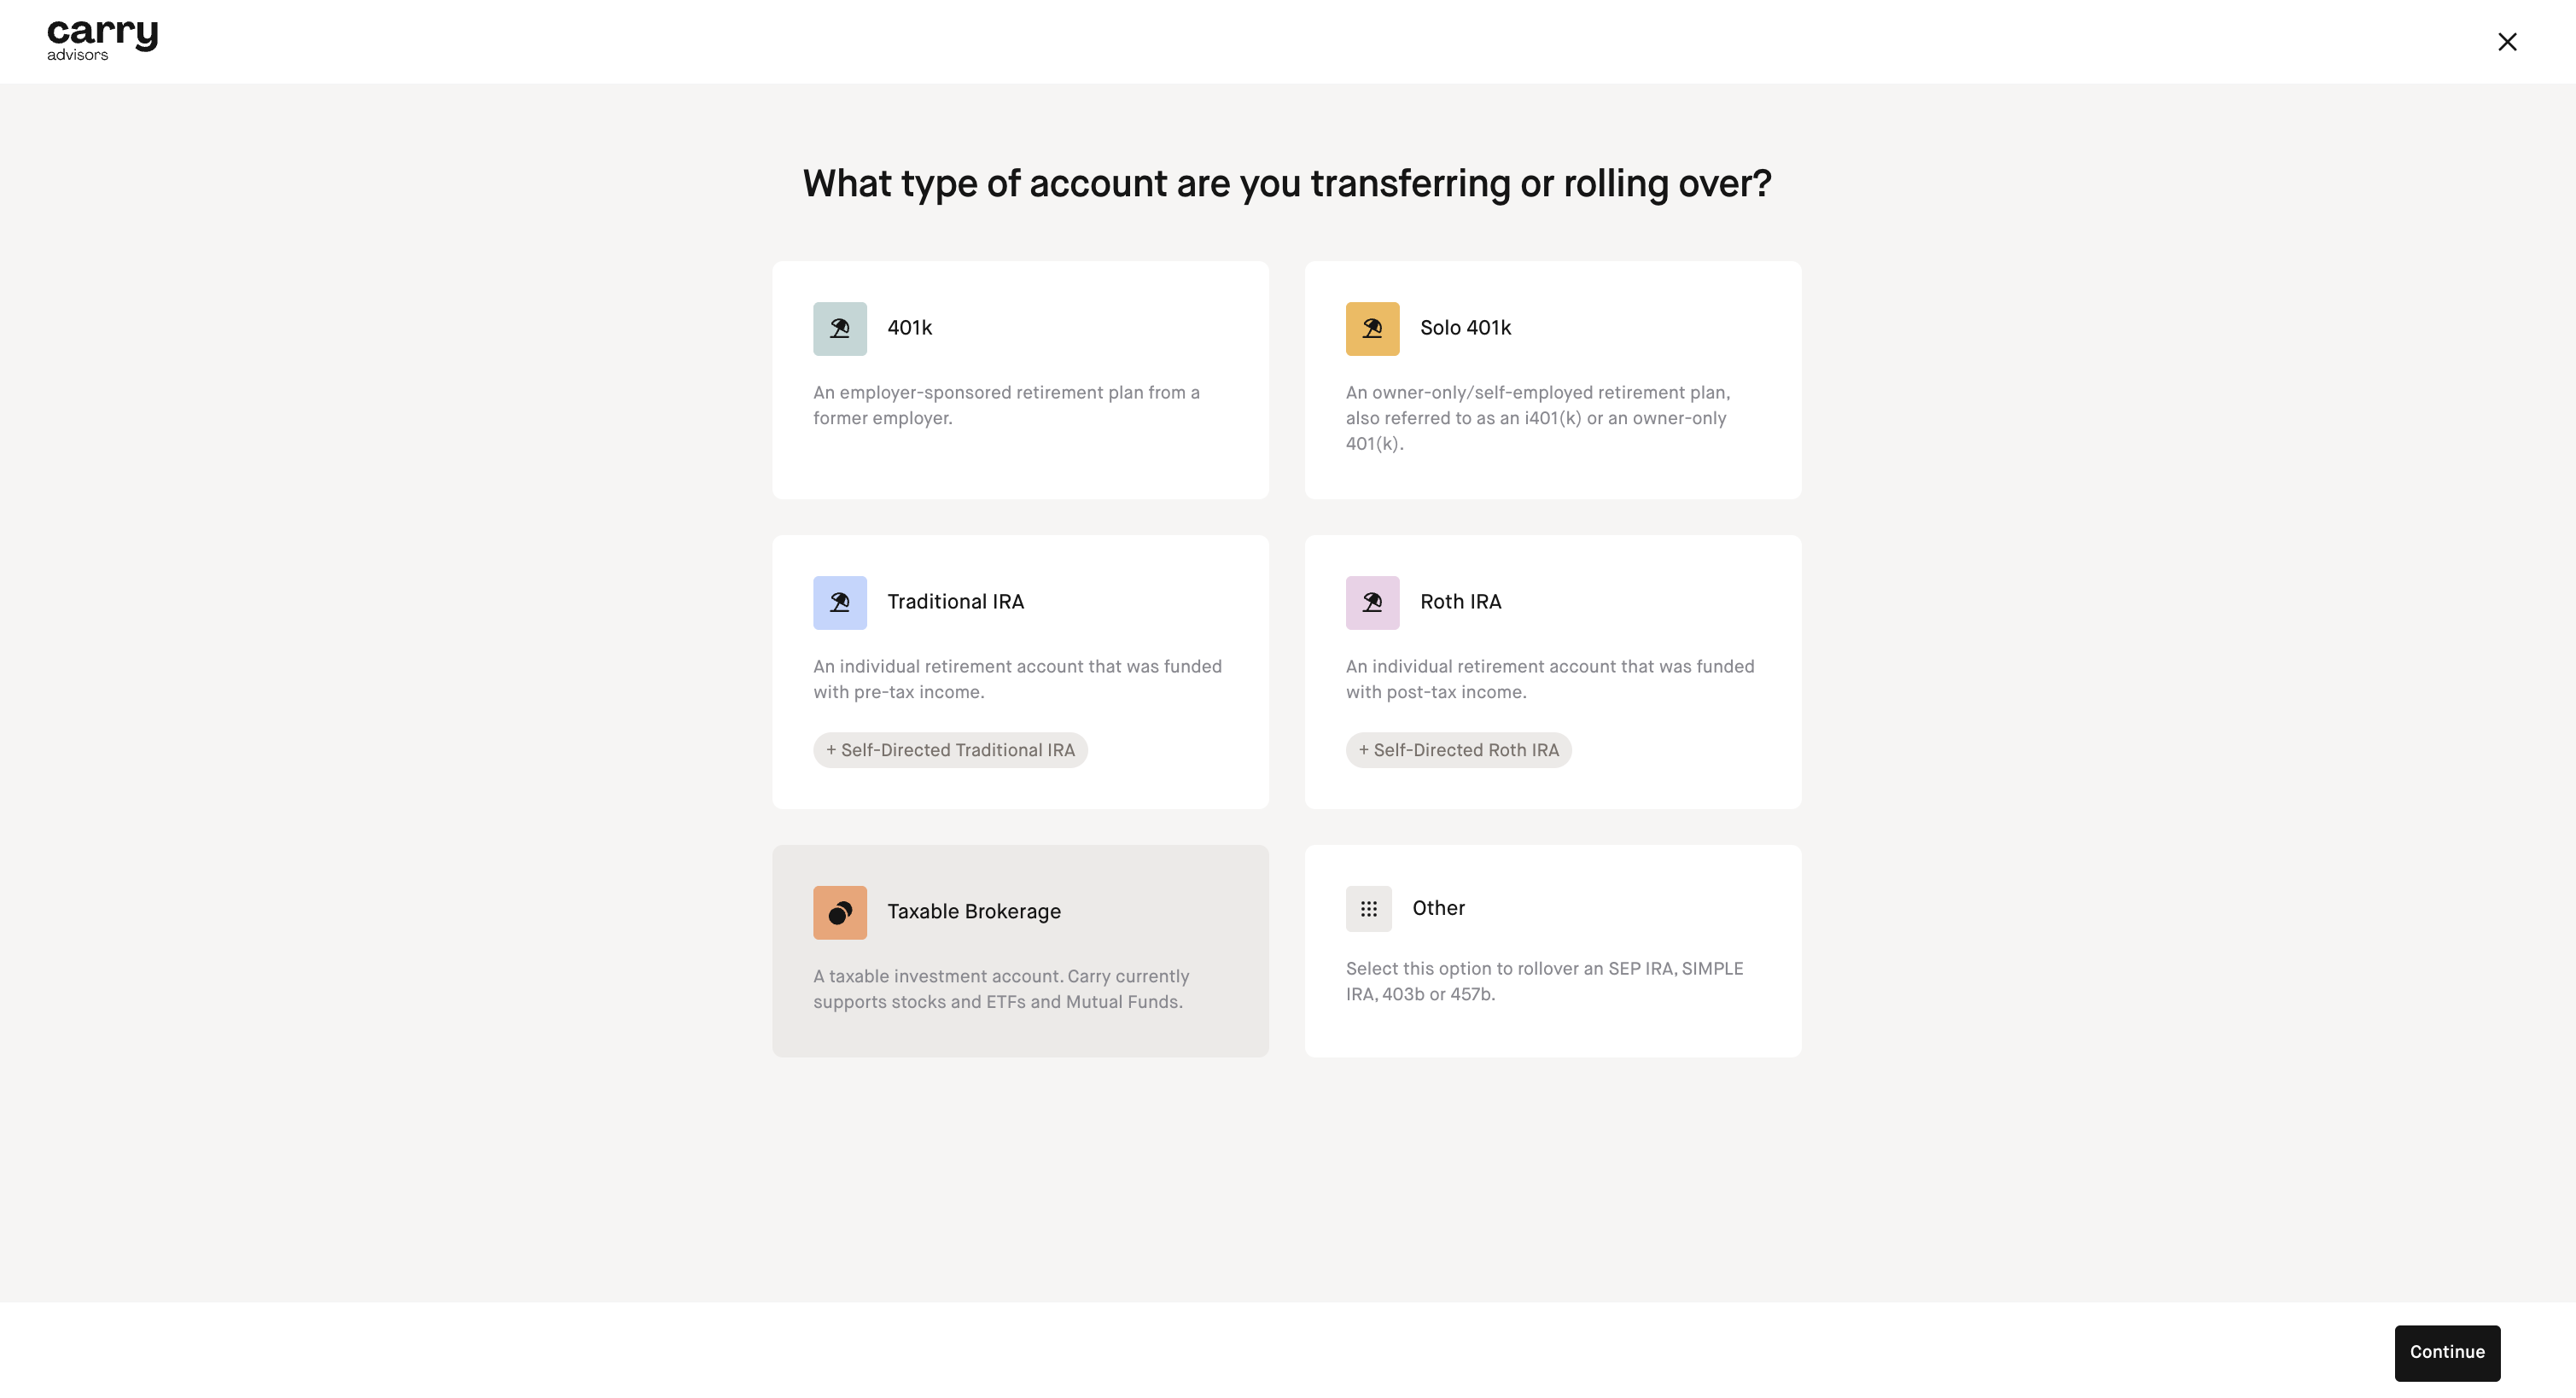Image resolution: width=2576 pixels, height=1398 pixels.
Task: Close the rollover dialog with X
Action: tap(2507, 42)
